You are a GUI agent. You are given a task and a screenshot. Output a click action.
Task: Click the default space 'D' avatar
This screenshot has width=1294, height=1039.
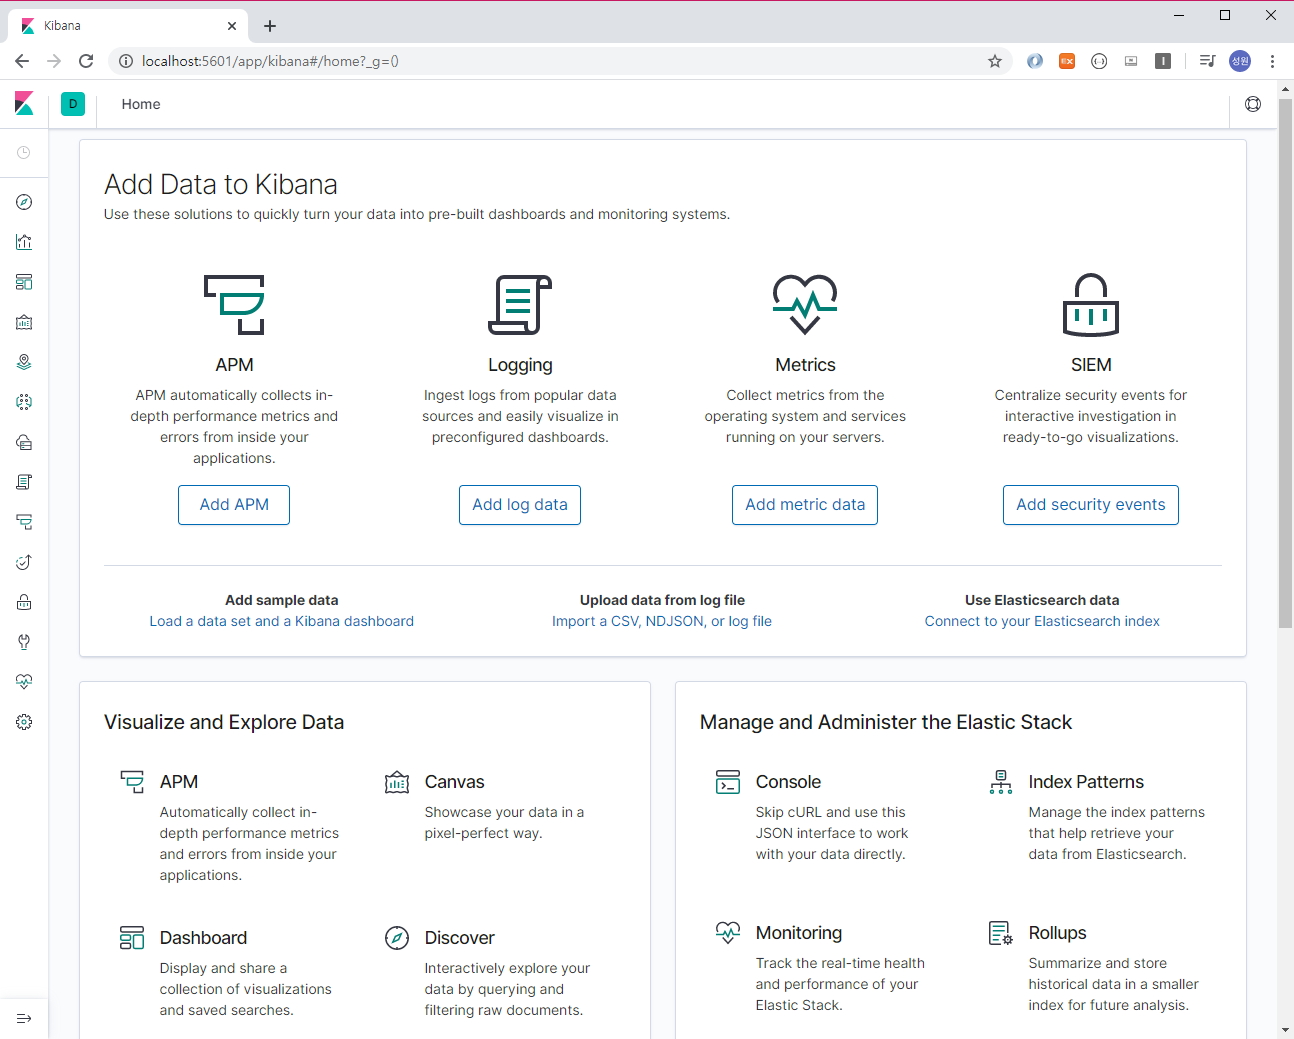[x=73, y=104]
